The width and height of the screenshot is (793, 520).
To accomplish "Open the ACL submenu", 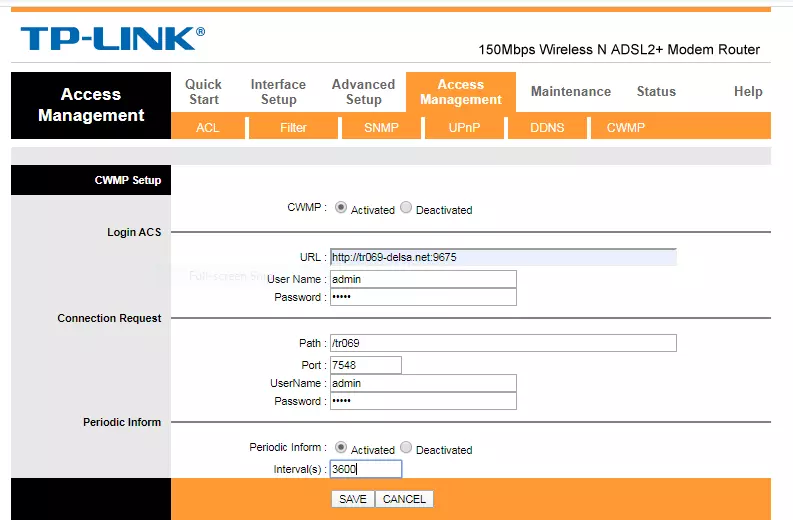I will tap(208, 127).
